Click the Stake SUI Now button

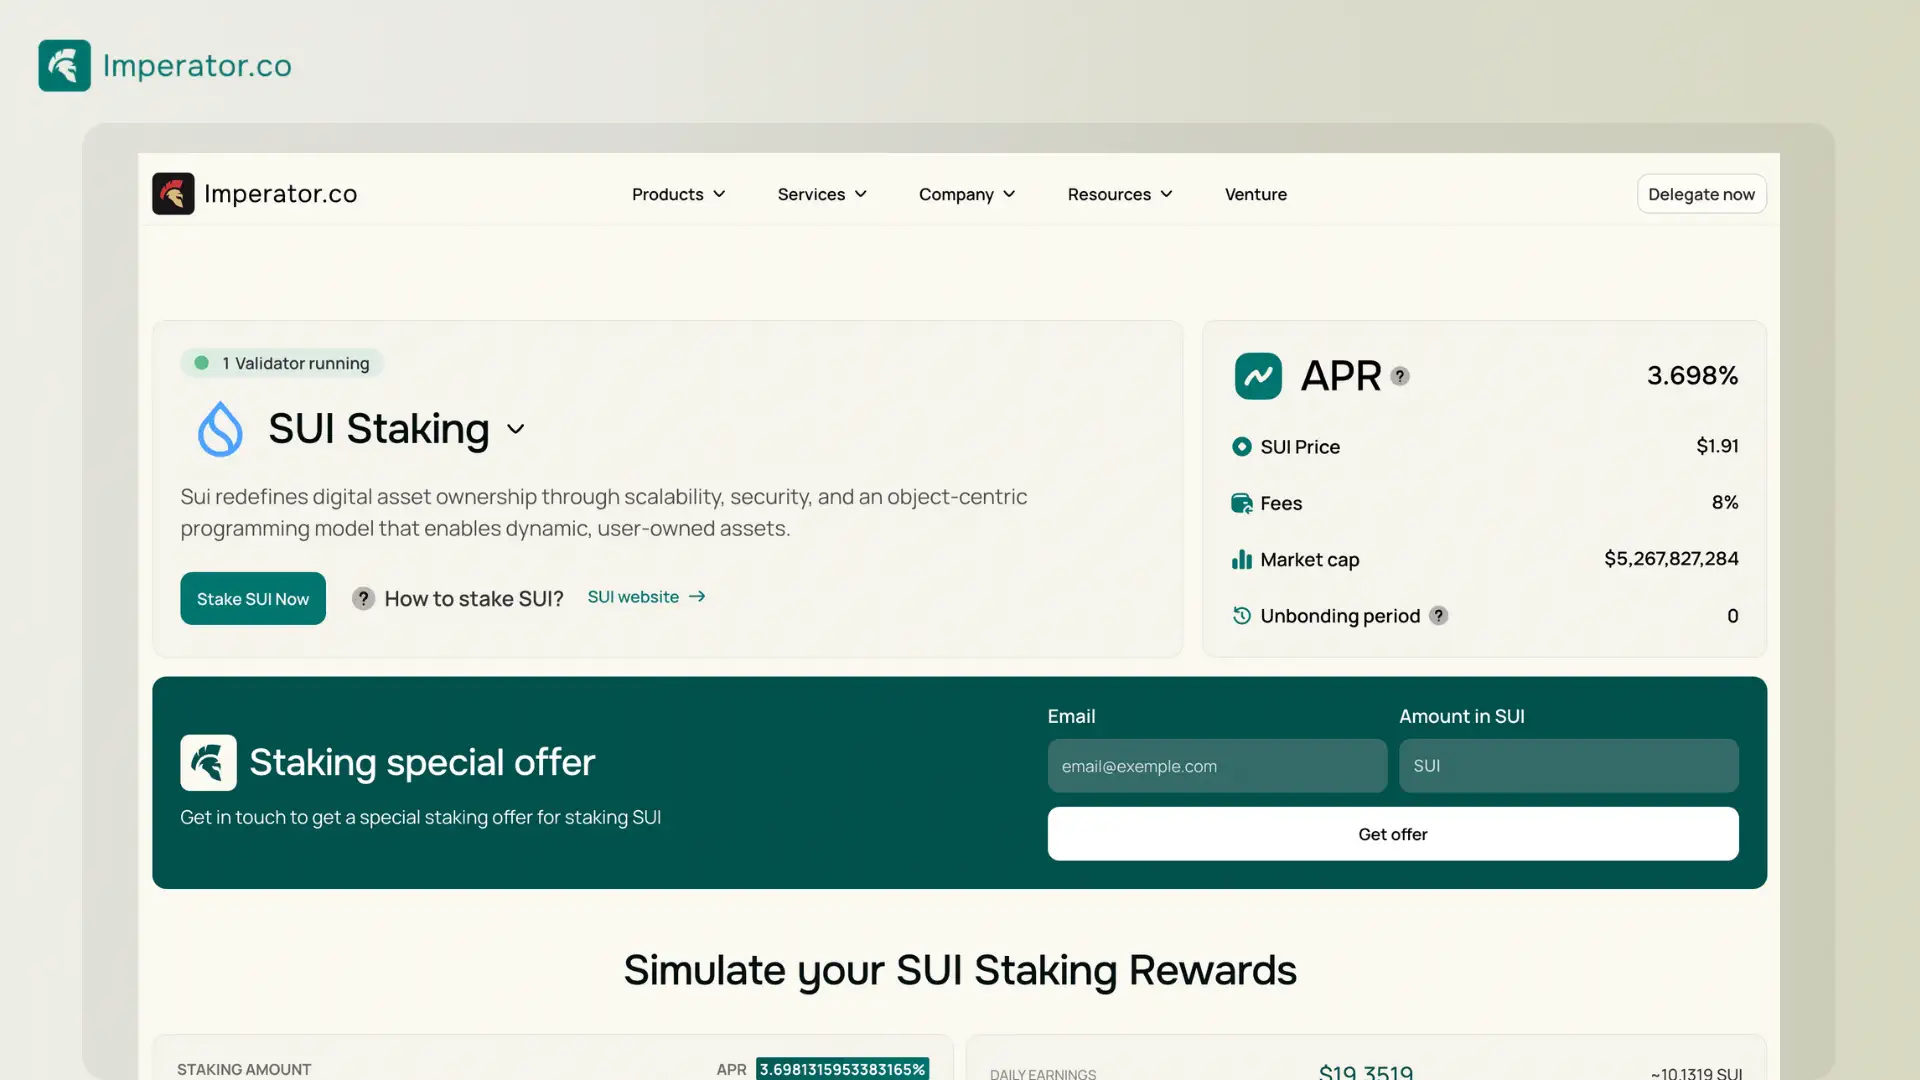pyautogui.click(x=252, y=597)
